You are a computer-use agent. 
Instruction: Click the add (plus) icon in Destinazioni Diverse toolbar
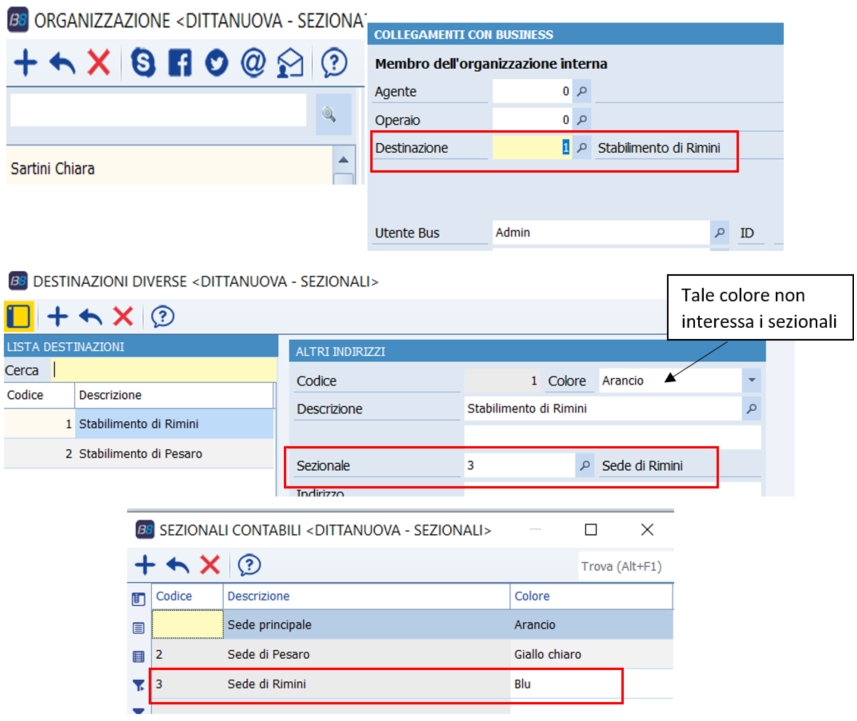pos(57,316)
